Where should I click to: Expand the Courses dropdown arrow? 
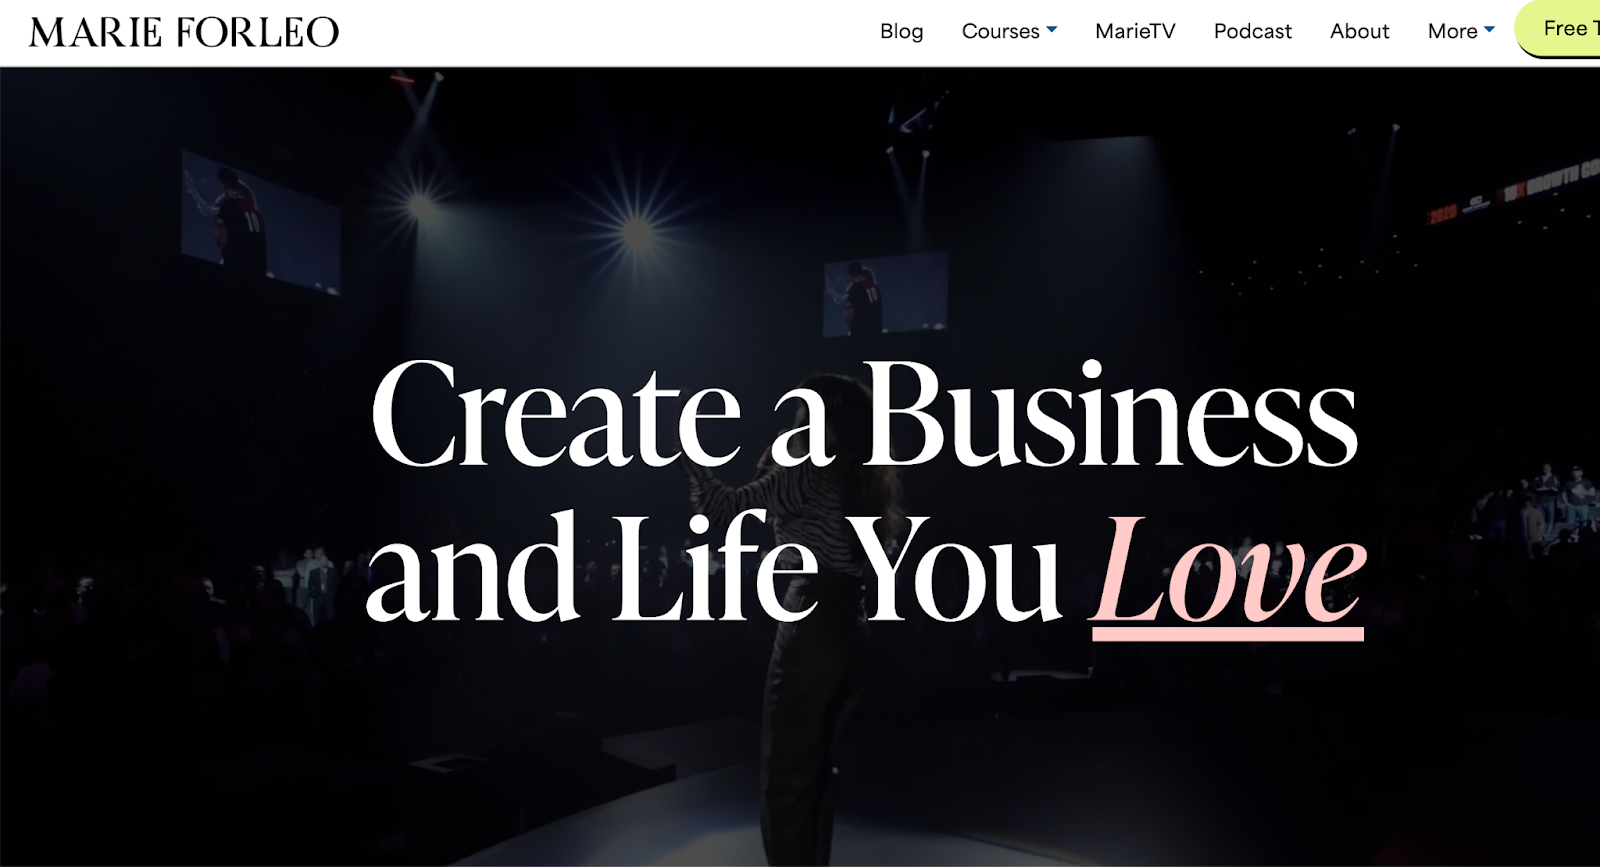(1051, 30)
